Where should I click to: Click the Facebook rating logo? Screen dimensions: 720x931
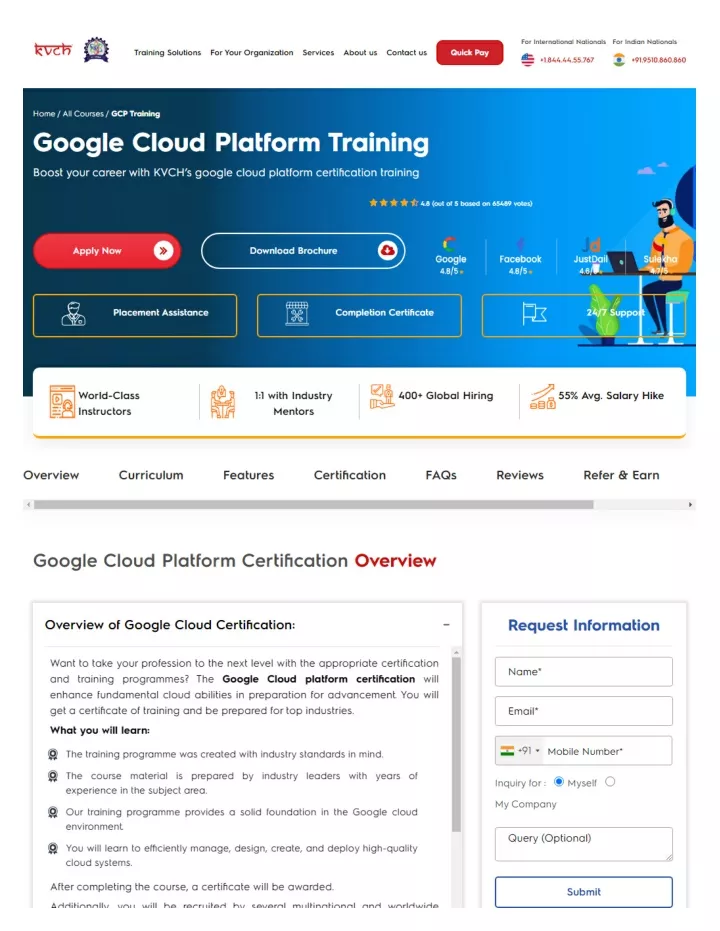(x=520, y=244)
